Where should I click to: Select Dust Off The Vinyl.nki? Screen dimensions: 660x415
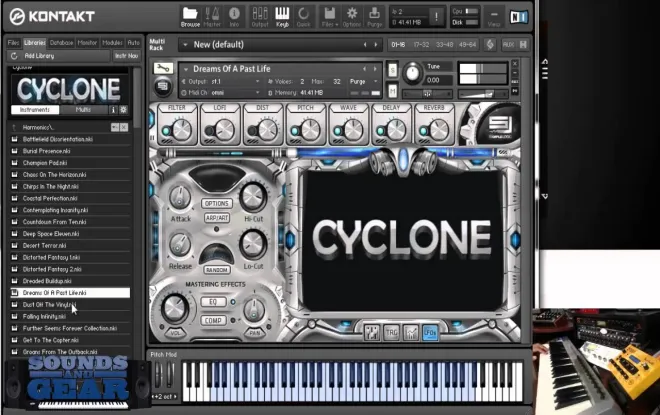(x=70, y=304)
